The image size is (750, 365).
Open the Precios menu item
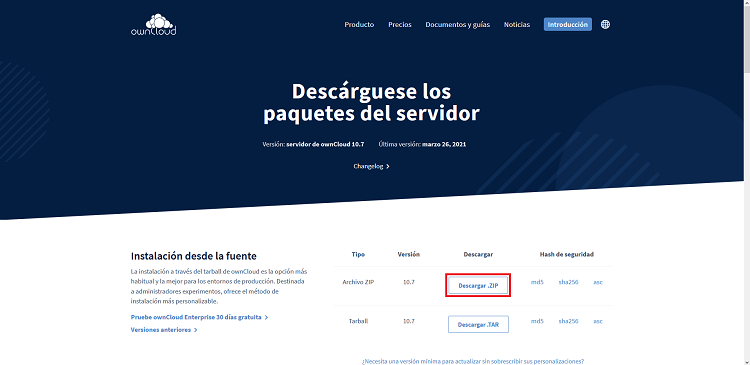400,24
